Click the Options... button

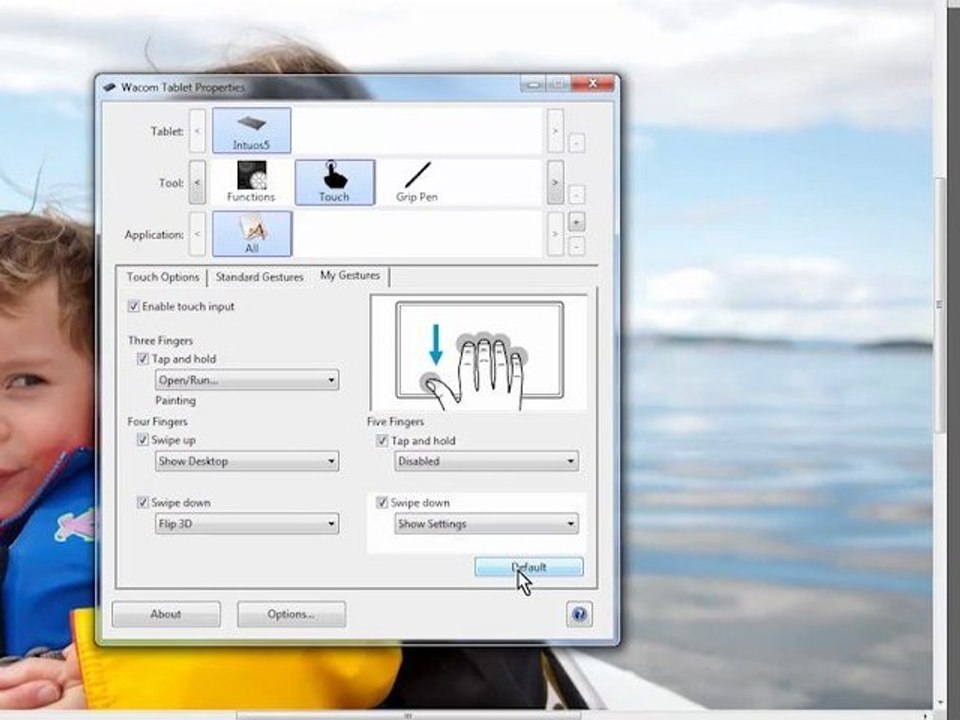click(x=291, y=613)
